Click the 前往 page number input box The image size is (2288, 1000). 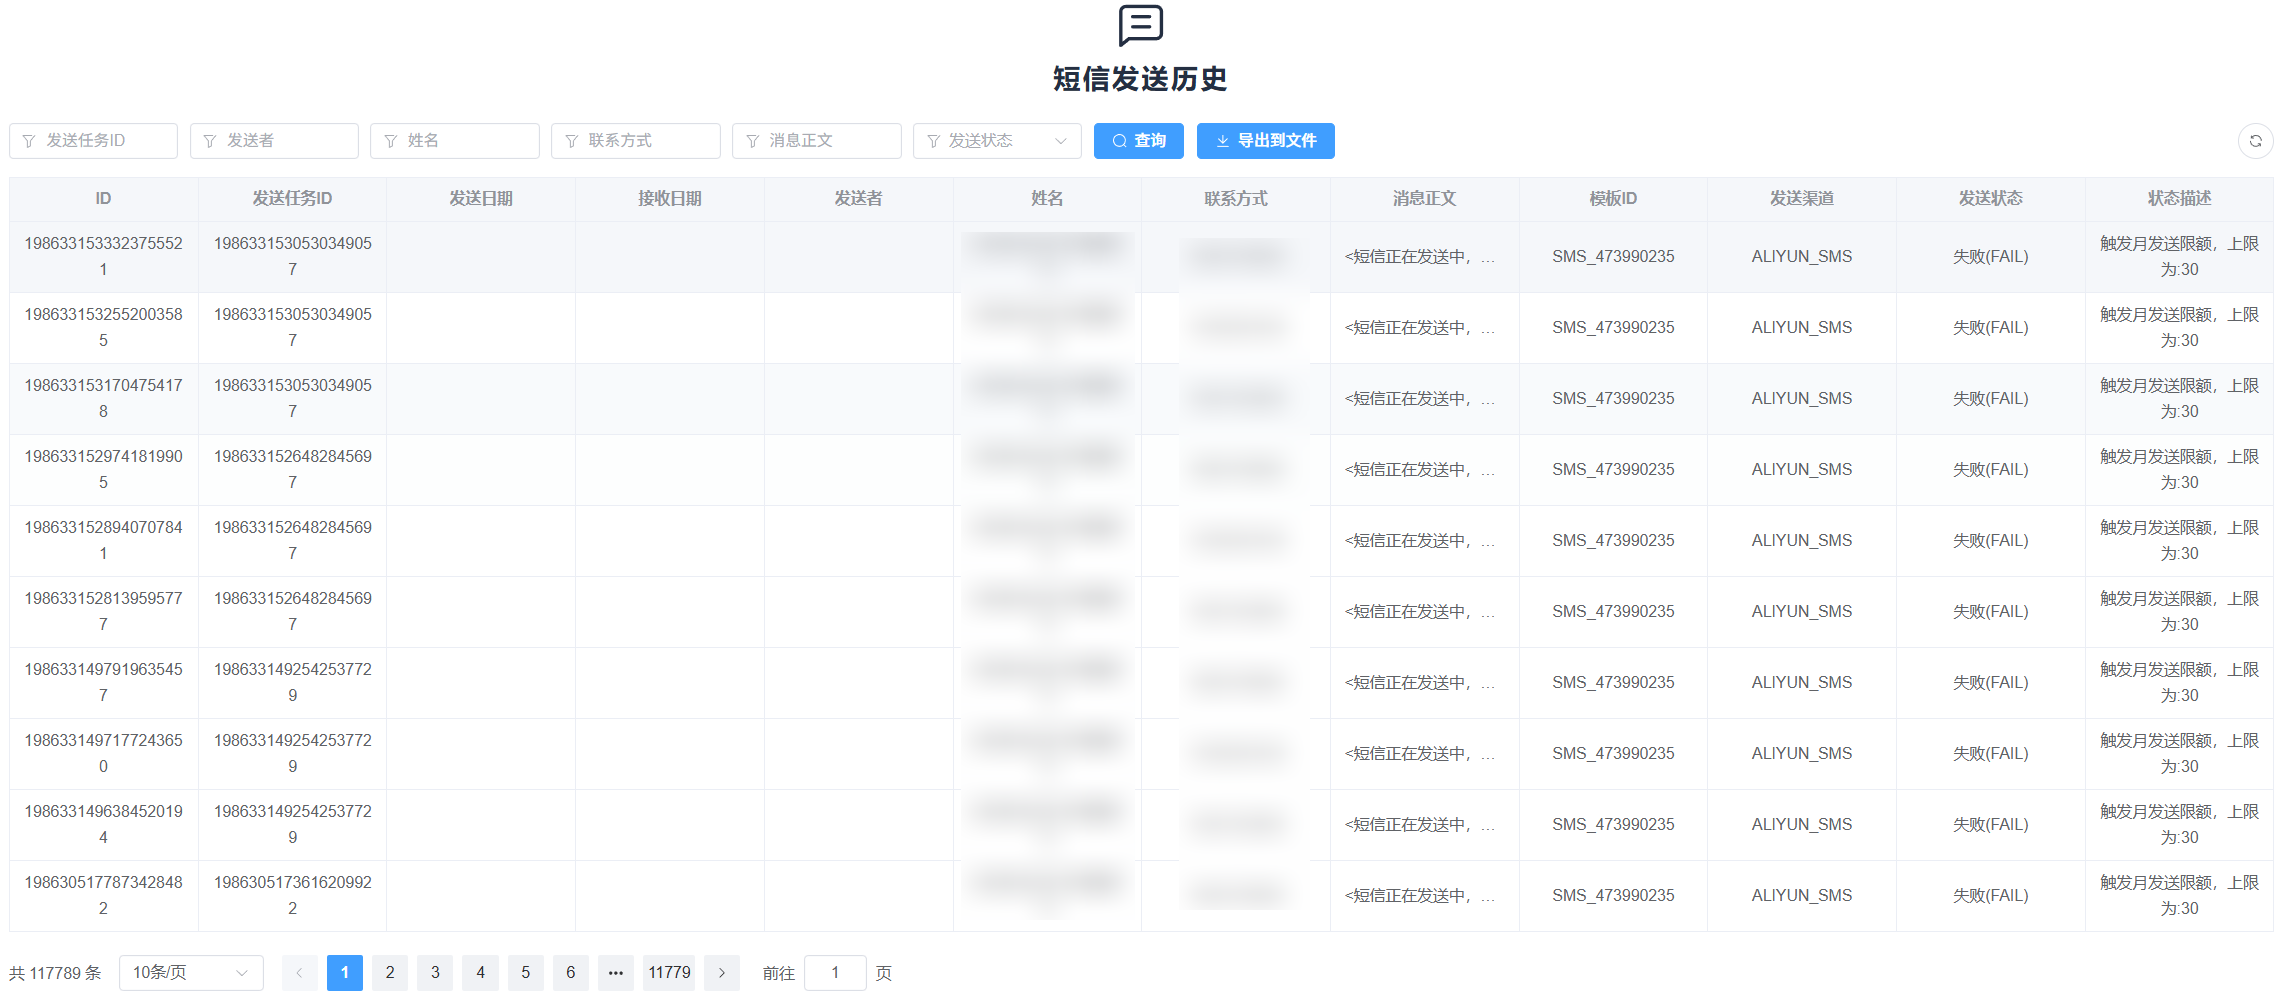(x=835, y=973)
